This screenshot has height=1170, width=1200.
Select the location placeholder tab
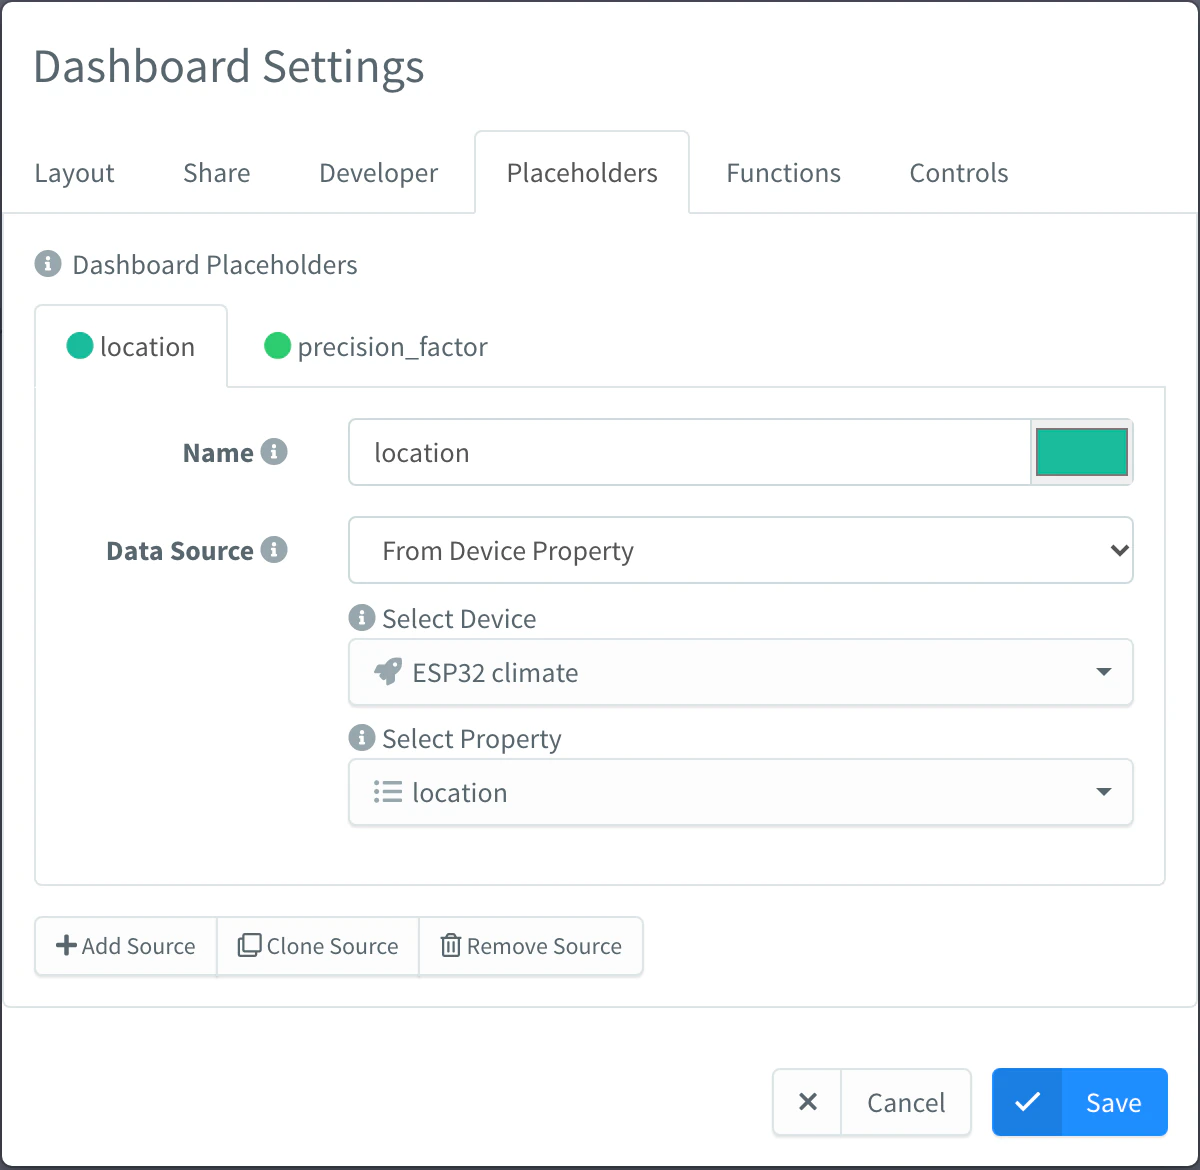click(x=131, y=346)
